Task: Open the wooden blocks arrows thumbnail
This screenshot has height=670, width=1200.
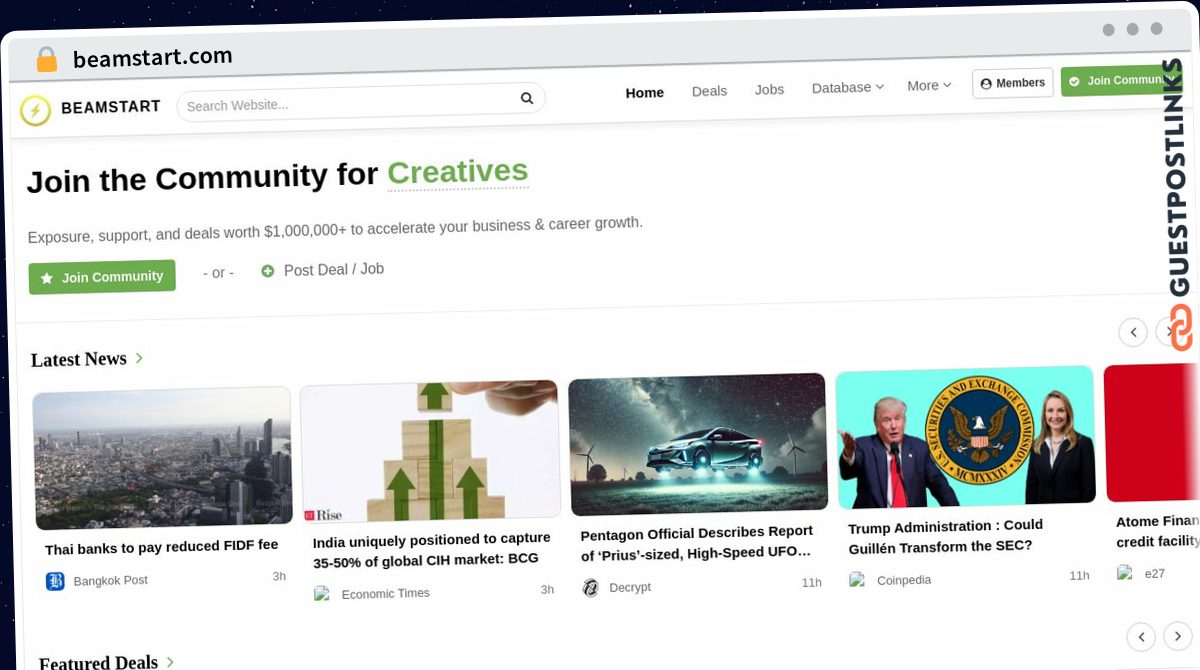Action: click(x=430, y=452)
